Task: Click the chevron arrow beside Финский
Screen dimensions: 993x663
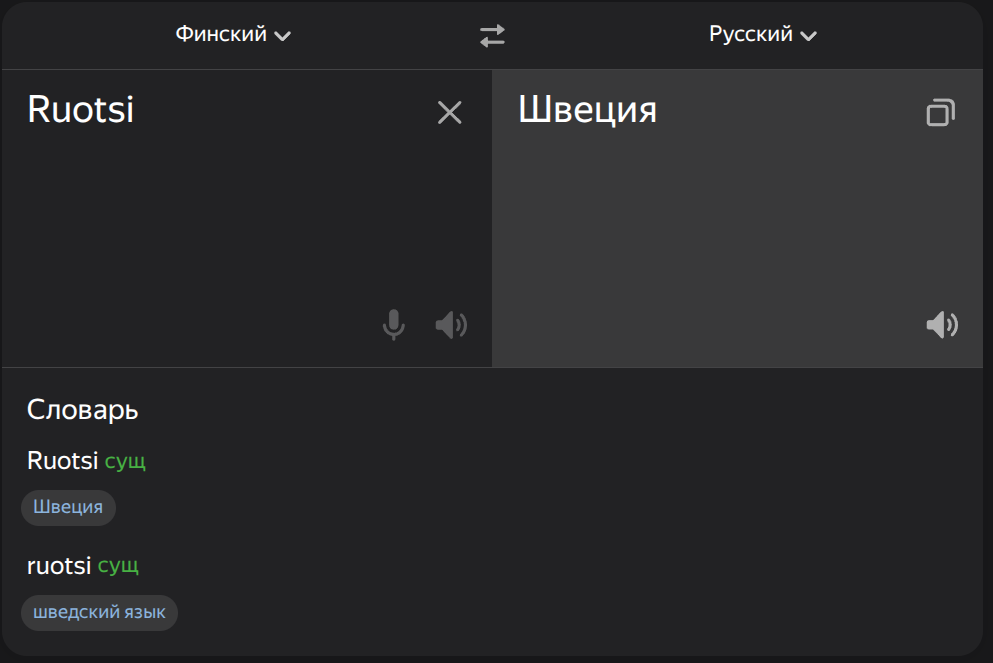Action: [283, 36]
